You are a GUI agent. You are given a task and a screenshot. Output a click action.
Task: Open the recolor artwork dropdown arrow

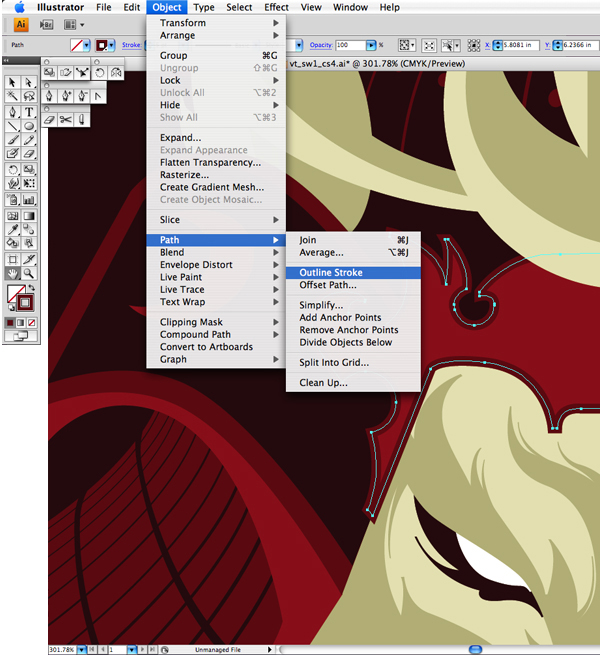tap(412, 45)
